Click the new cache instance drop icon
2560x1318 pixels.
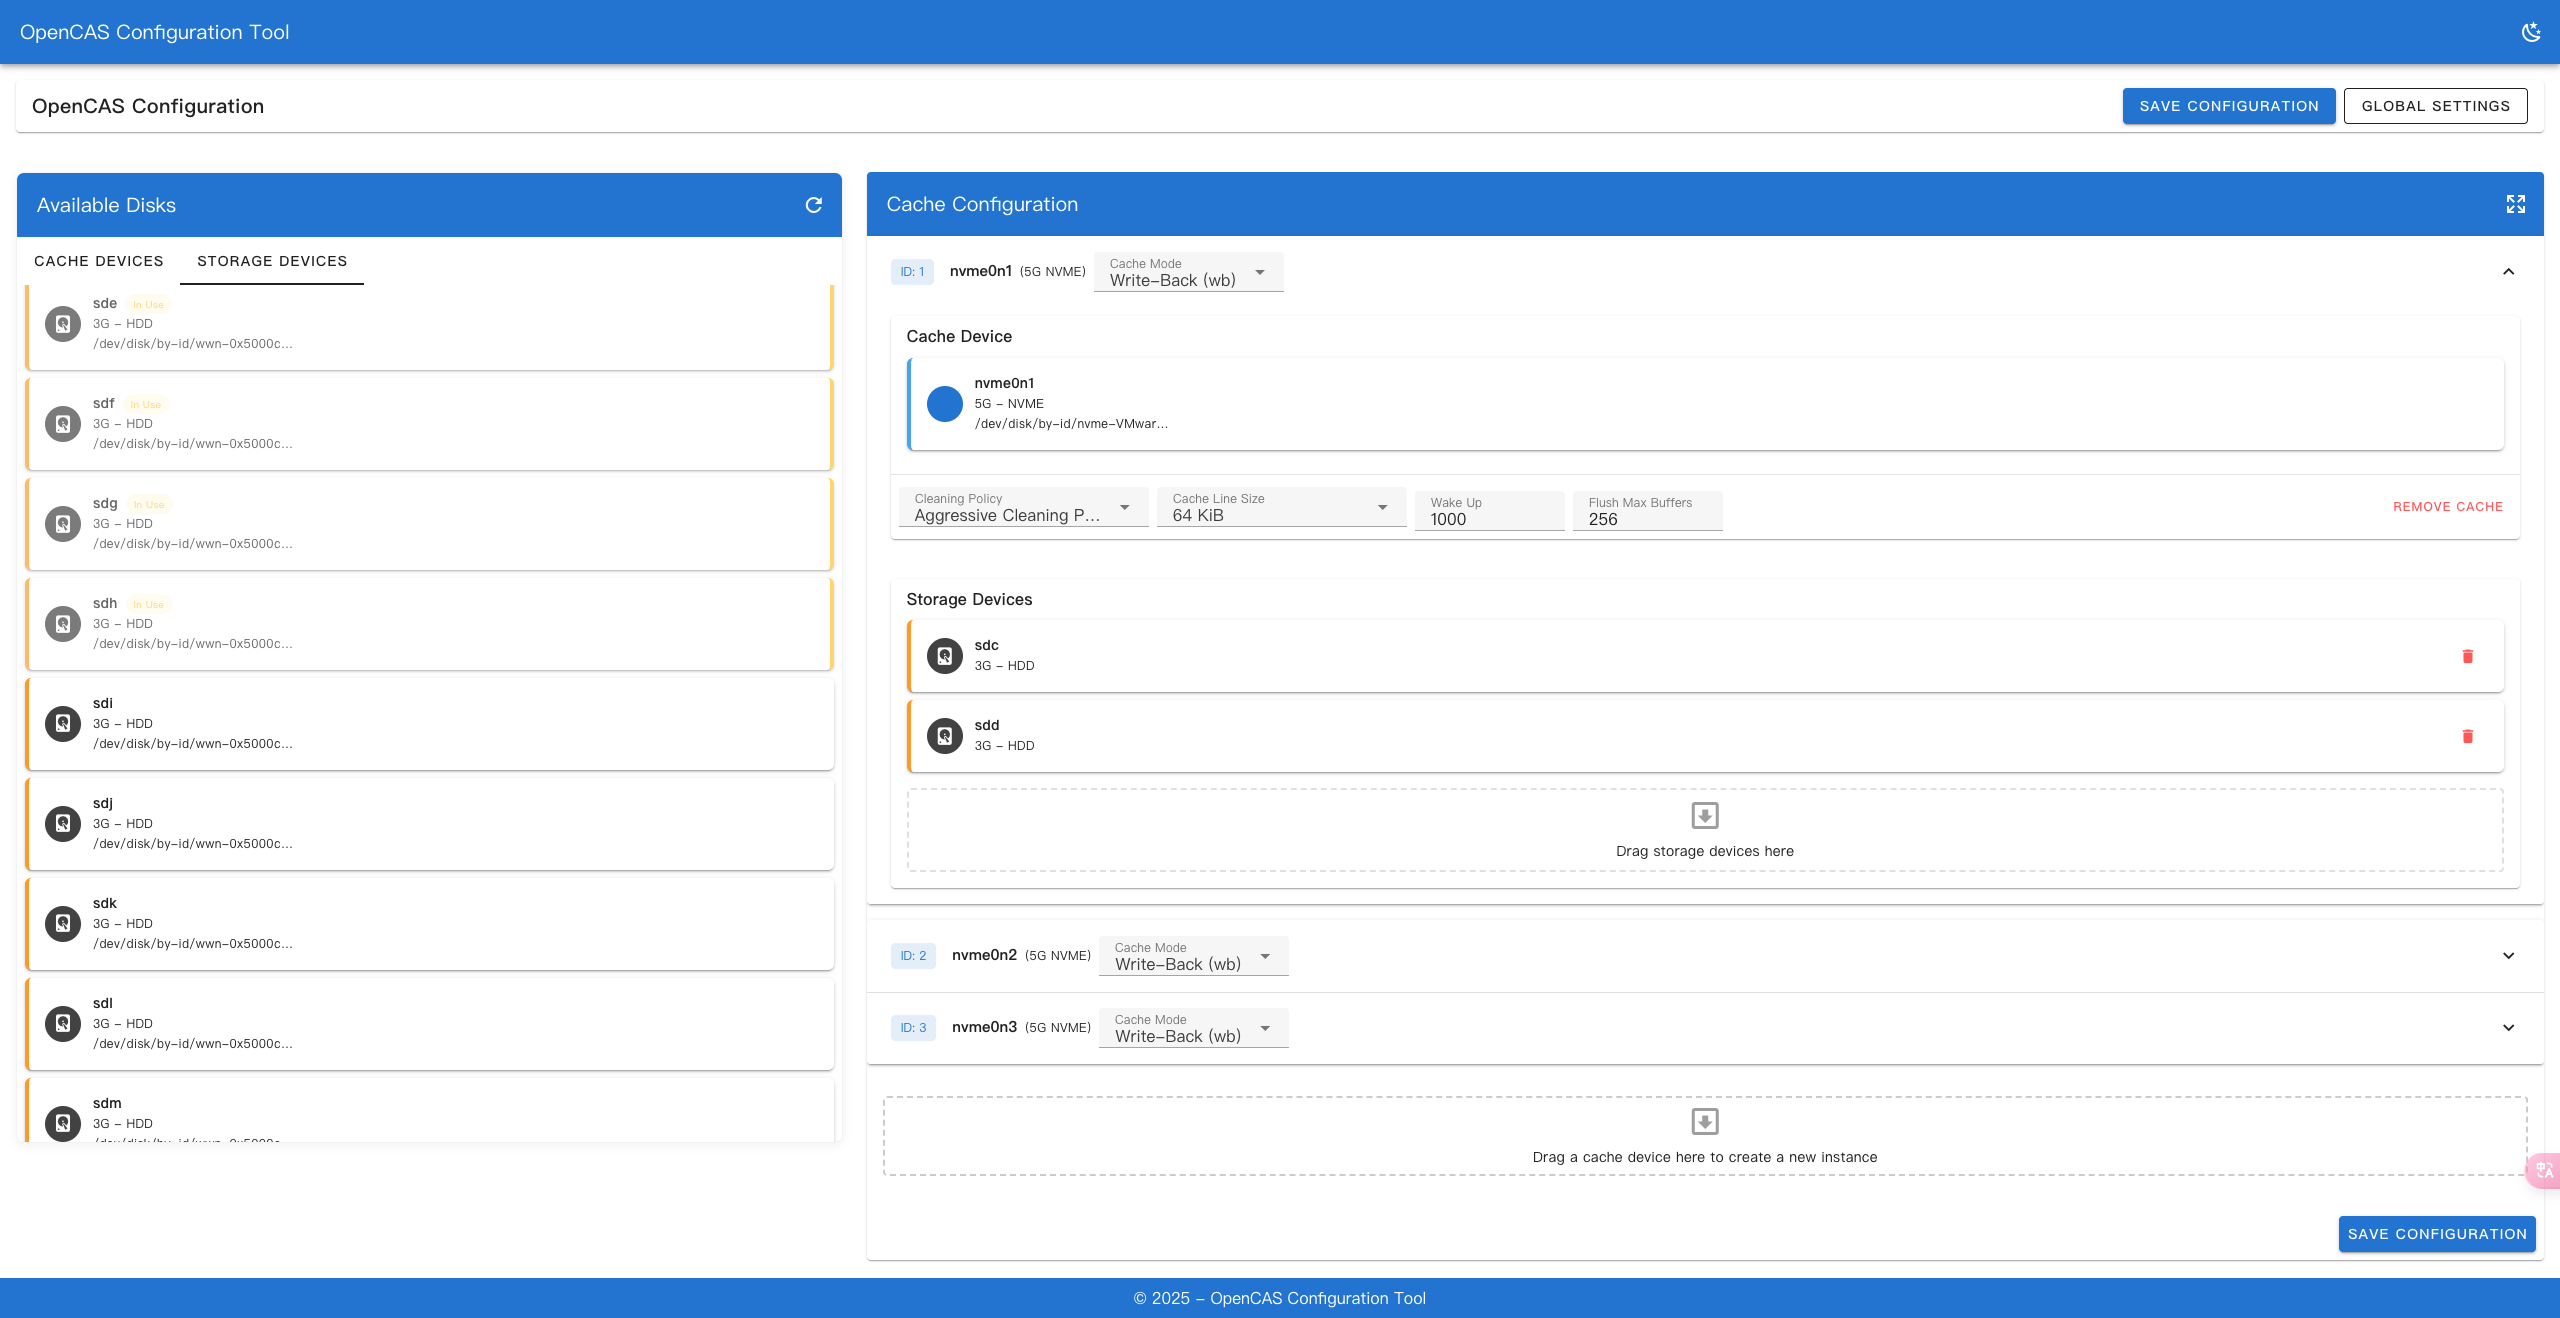pos(1705,1122)
